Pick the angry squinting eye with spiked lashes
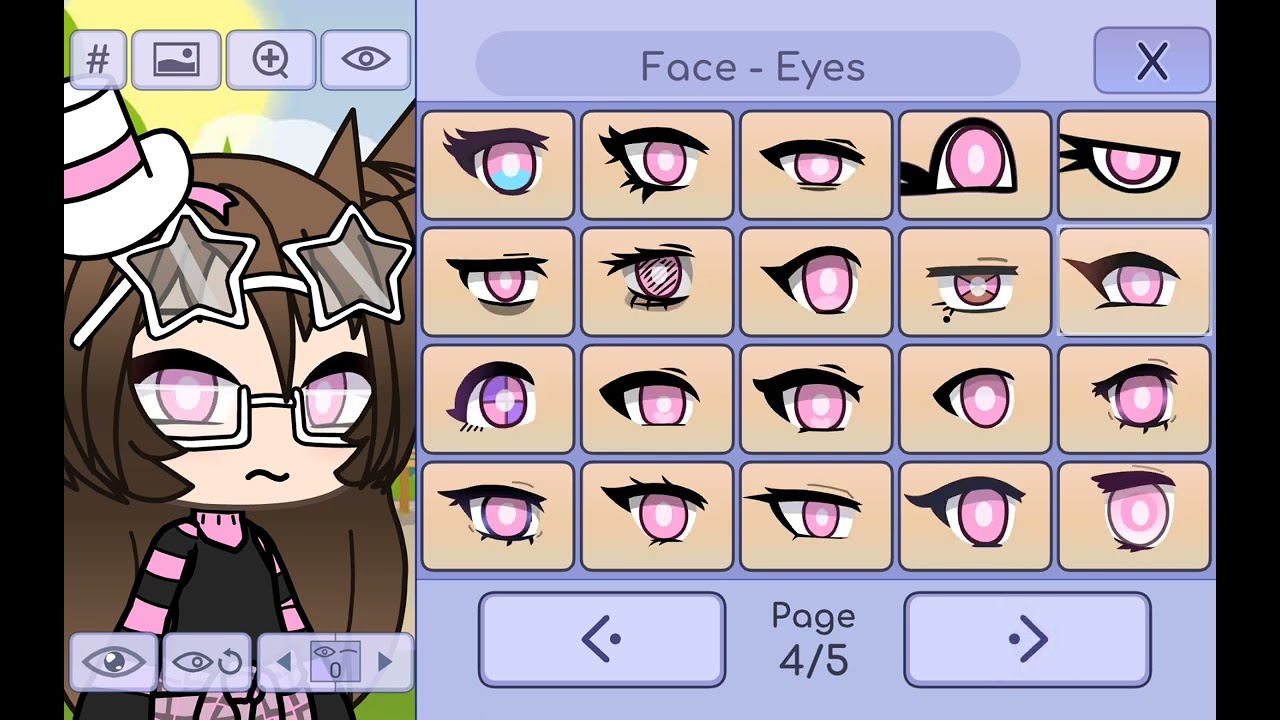This screenshot has width=1280, height=720. (x=1134, y=165)
